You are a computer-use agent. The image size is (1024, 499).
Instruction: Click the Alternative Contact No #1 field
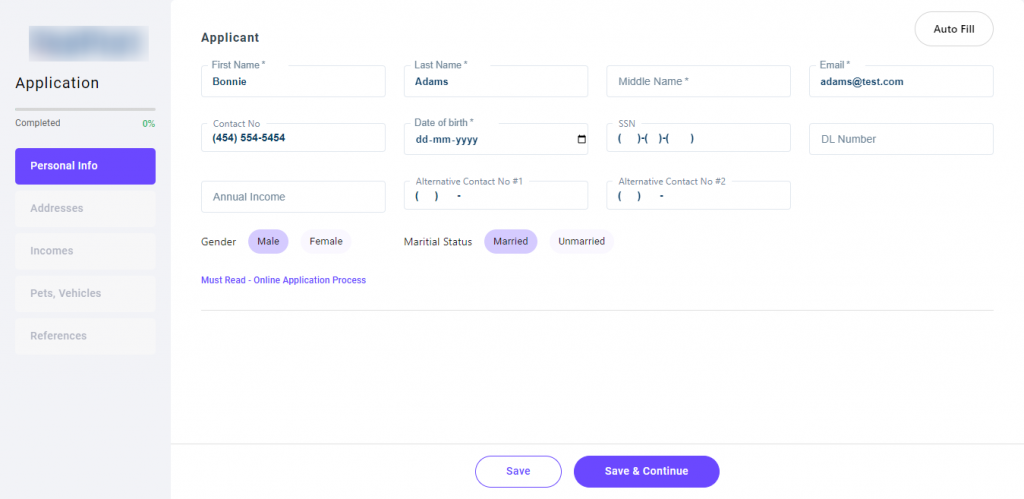[496, 197]
